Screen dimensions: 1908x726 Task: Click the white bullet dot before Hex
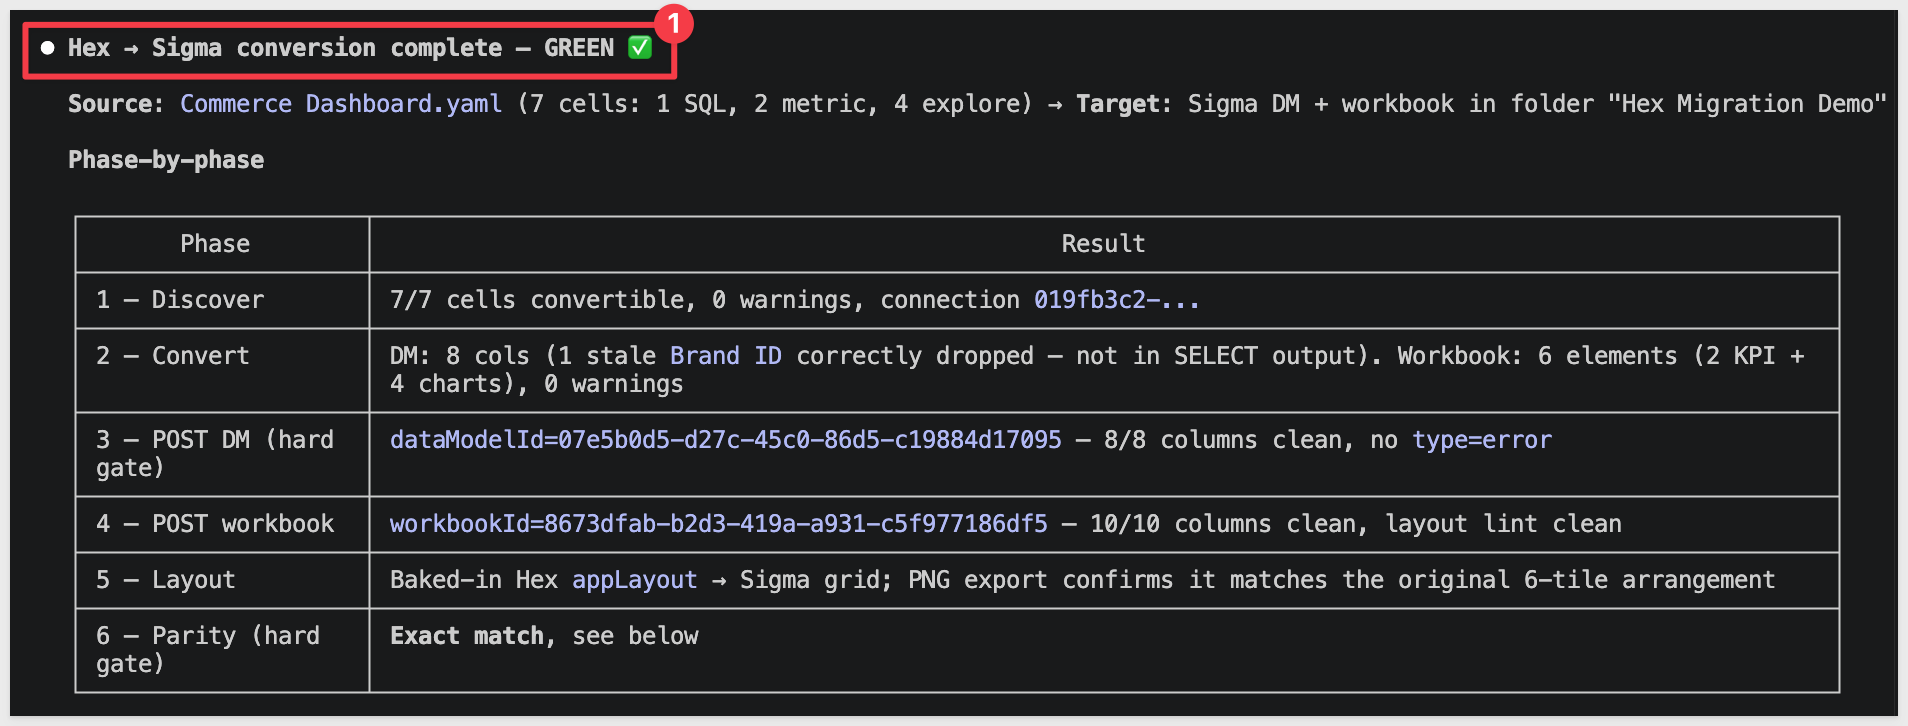coord(47,48)
